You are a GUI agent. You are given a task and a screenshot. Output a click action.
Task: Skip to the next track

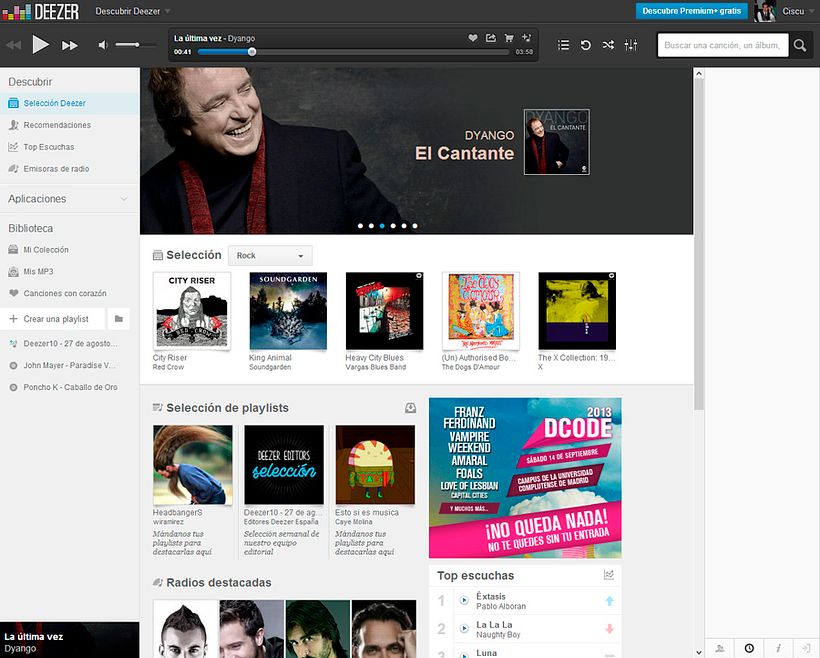click(x=70, y=46)
